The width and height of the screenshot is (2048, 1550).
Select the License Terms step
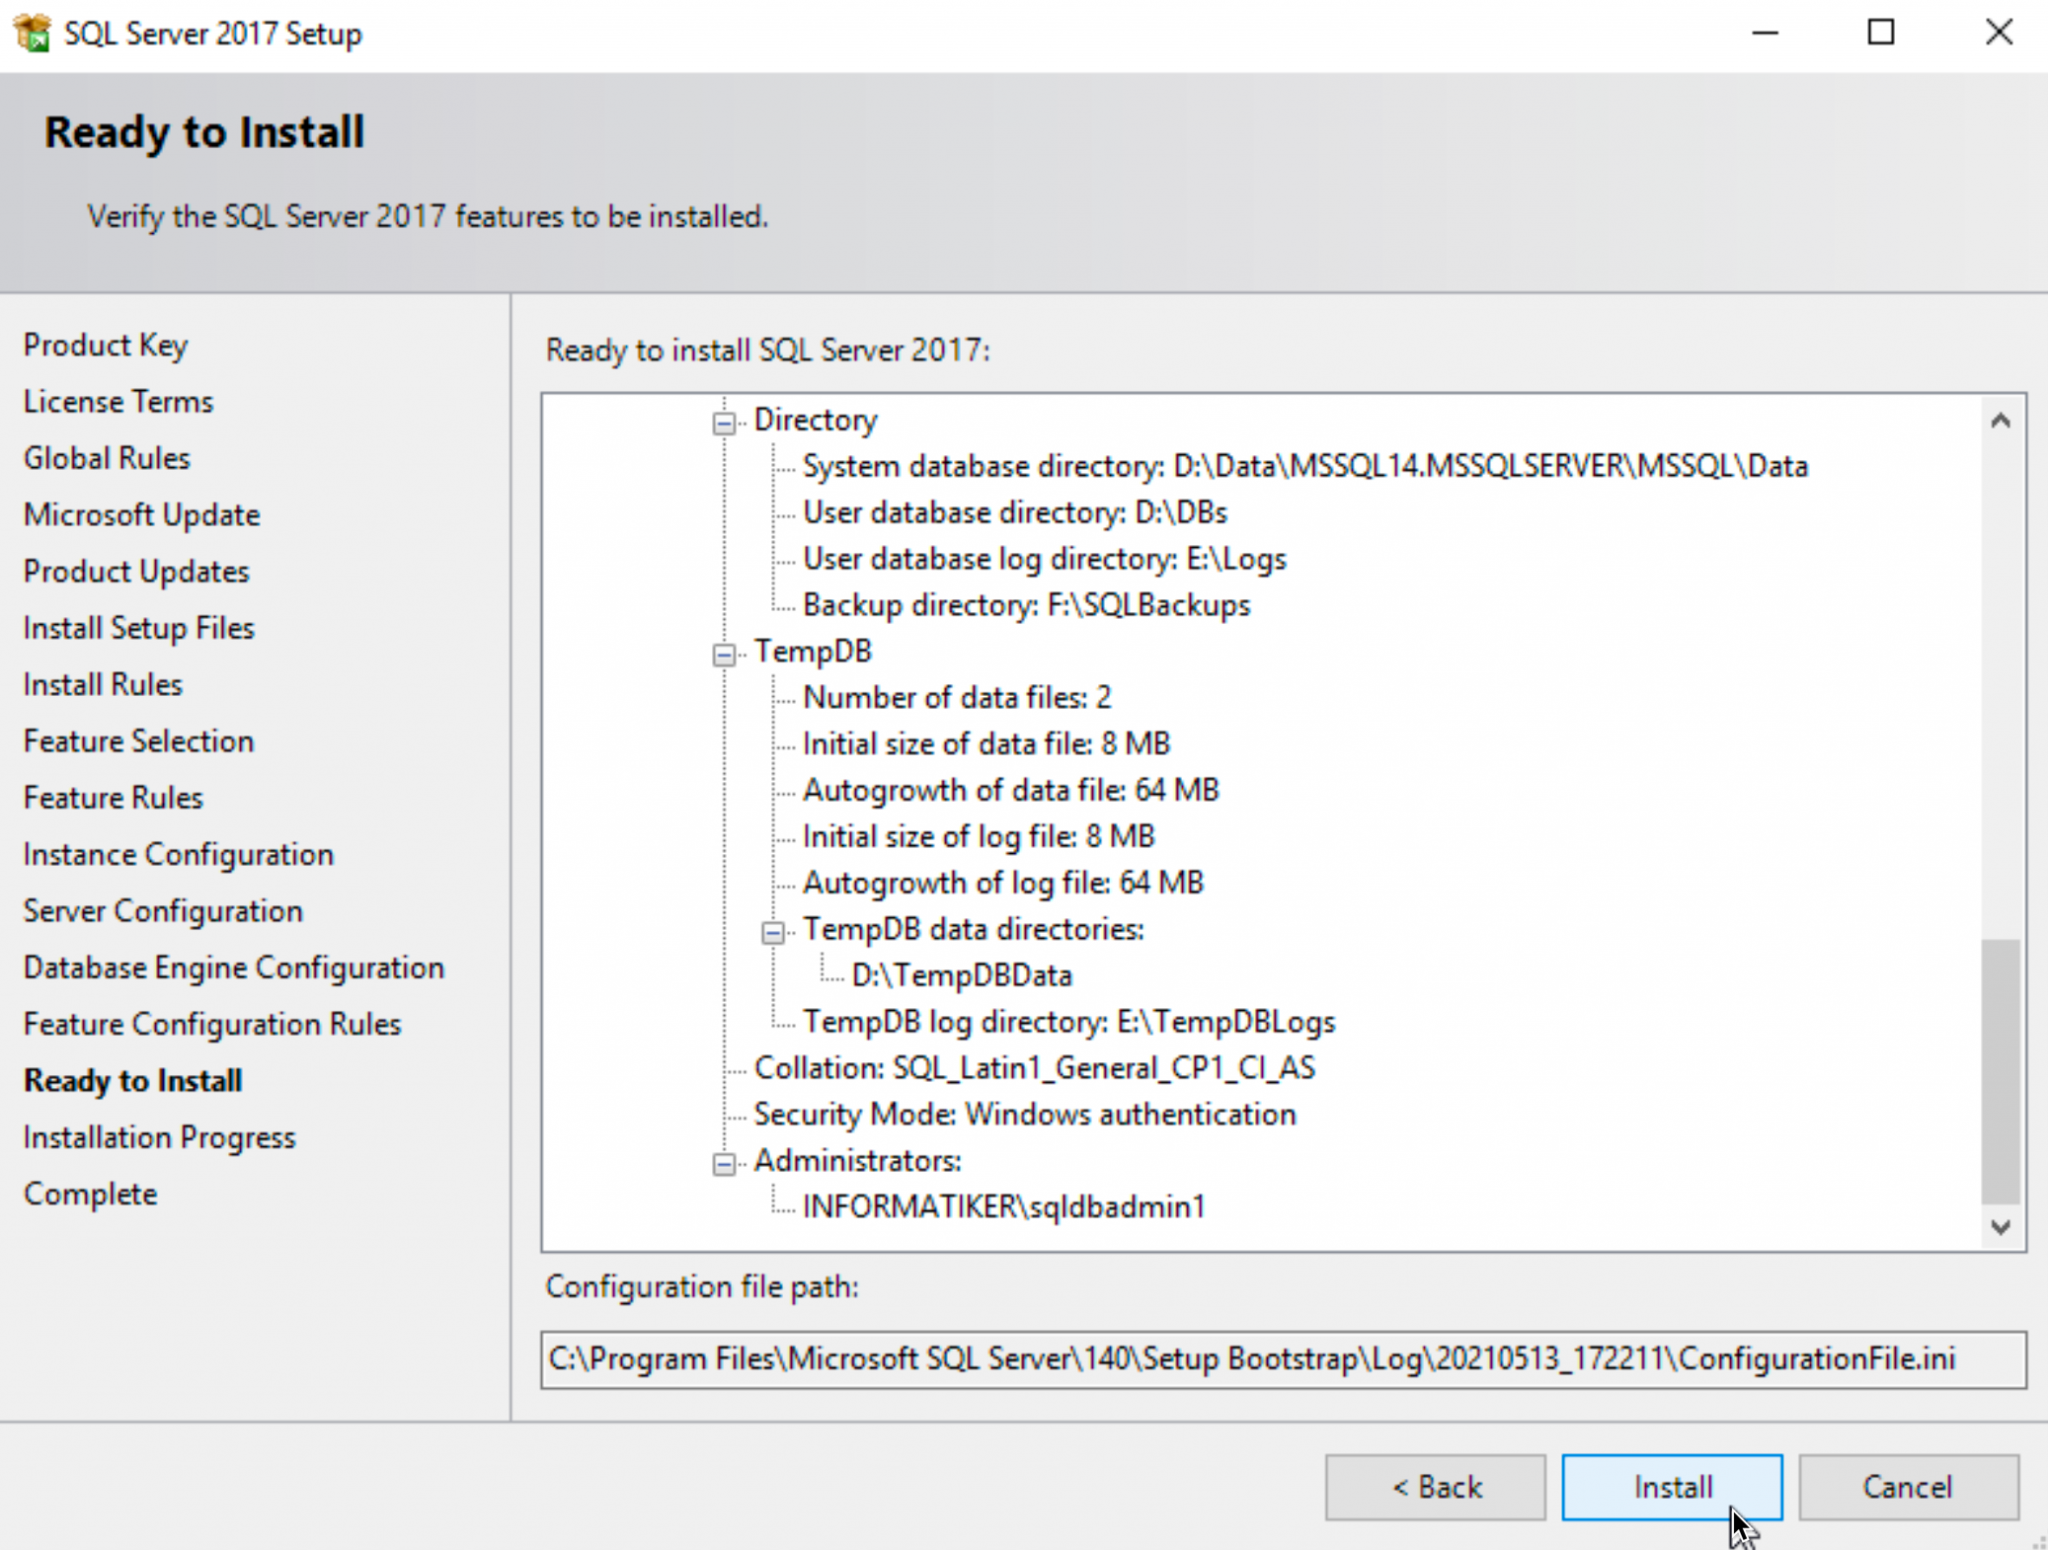(x=117, y=401)
